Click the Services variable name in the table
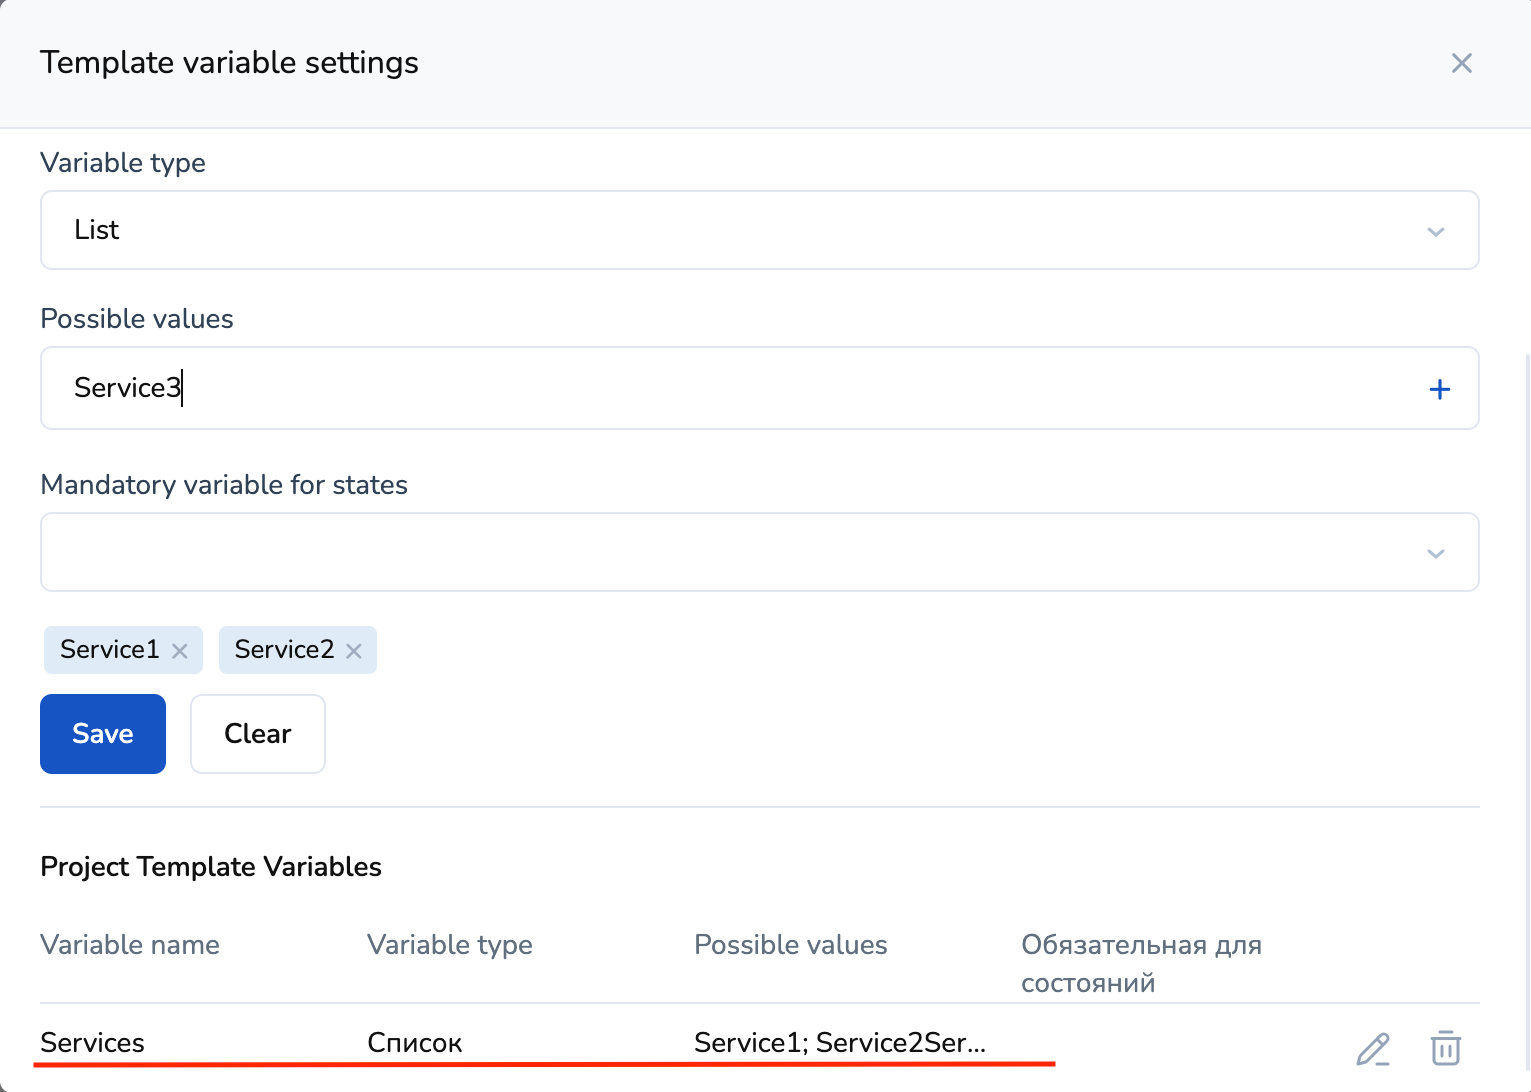Viewport: 1531px width, 1092px height. (92, 1042)
